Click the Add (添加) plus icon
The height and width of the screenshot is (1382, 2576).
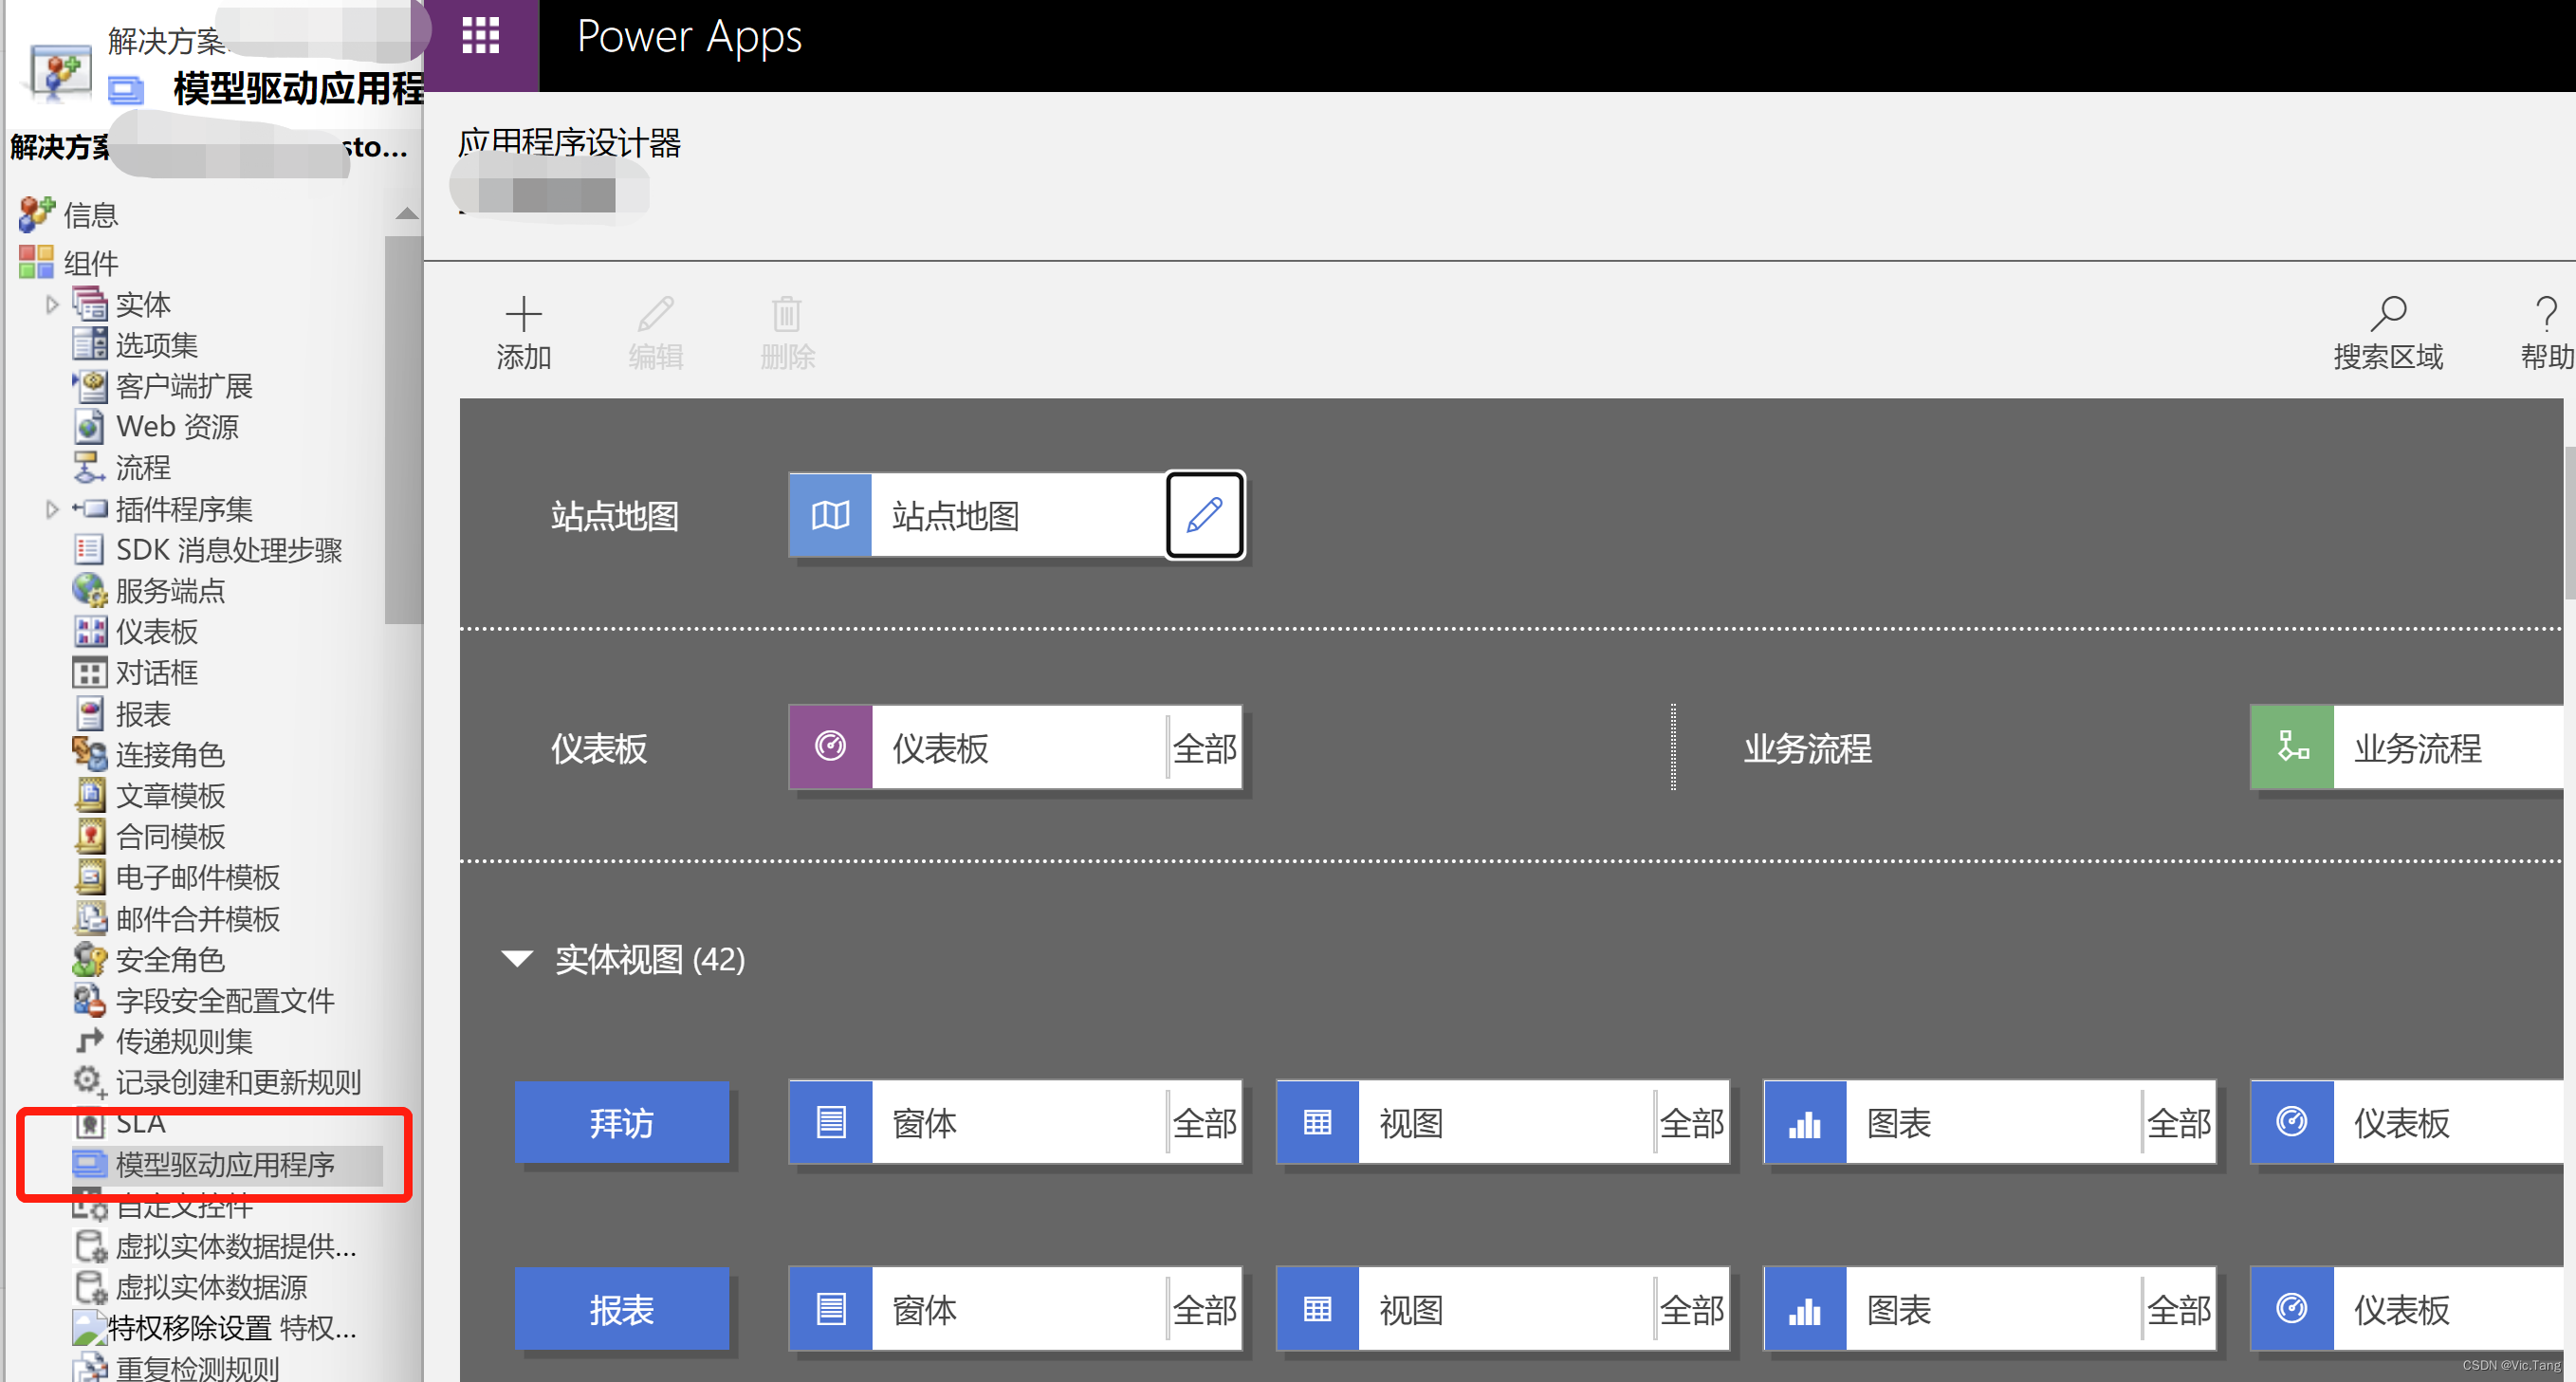click(523, 314)
